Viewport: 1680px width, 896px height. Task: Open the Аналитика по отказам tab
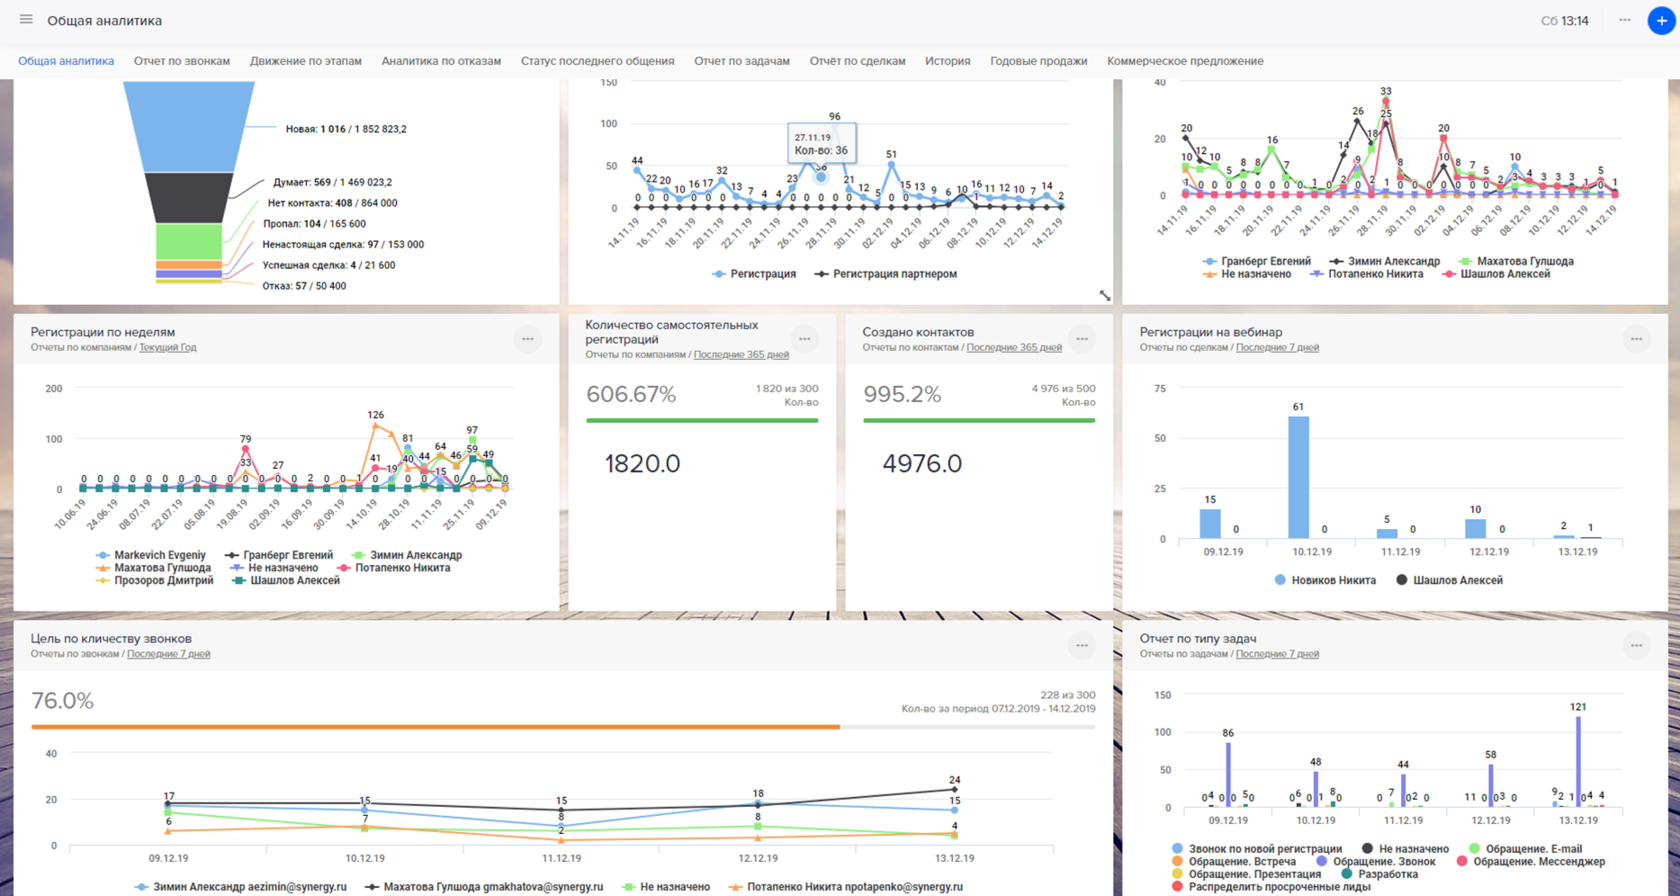click(441, 61)
